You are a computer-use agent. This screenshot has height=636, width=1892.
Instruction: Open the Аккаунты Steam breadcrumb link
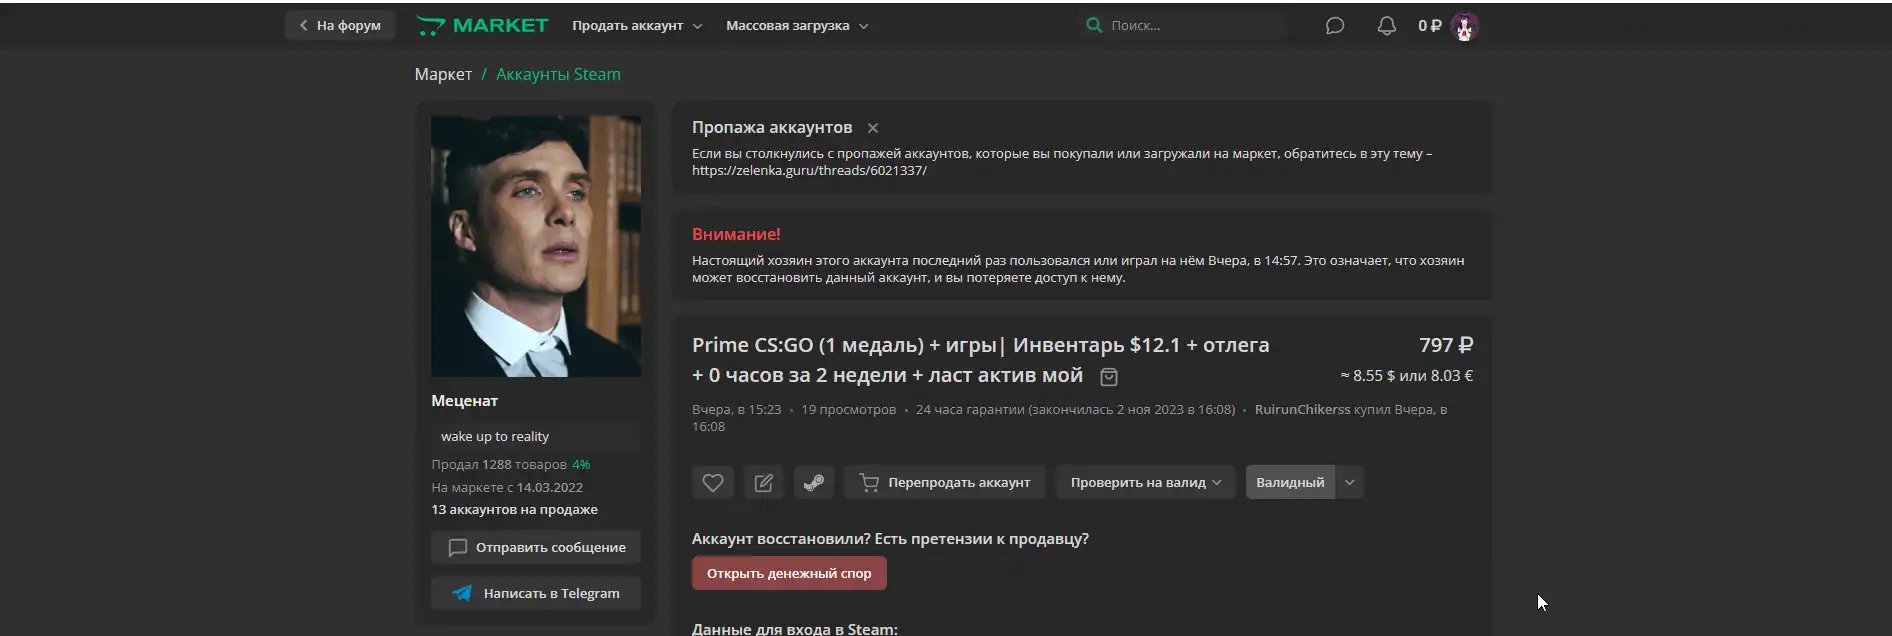(x=558, y=75)
